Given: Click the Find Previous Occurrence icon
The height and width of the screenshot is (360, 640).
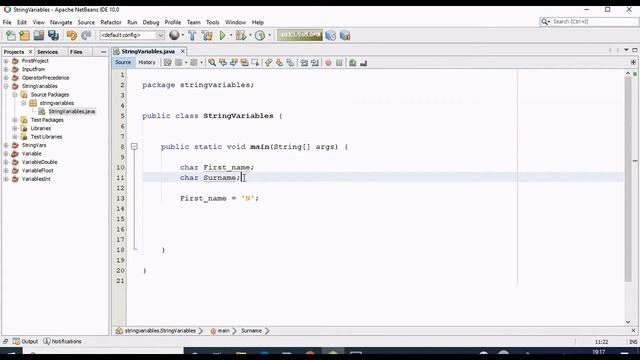Looking at the screenshot, I should (x=223, y=62).
